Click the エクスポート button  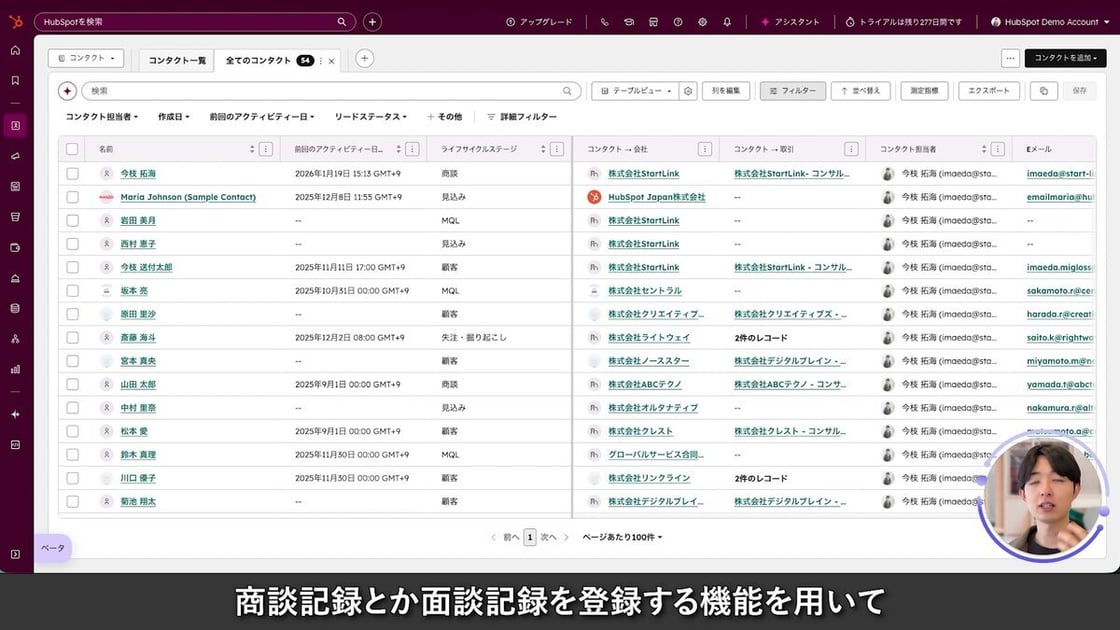tap(990, 90)
